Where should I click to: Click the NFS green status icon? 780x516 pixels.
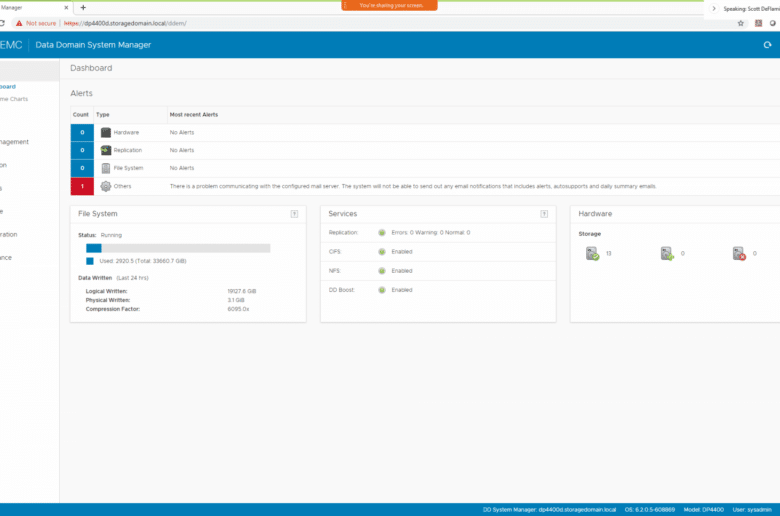pyautogui.click(x=382, y=271)
